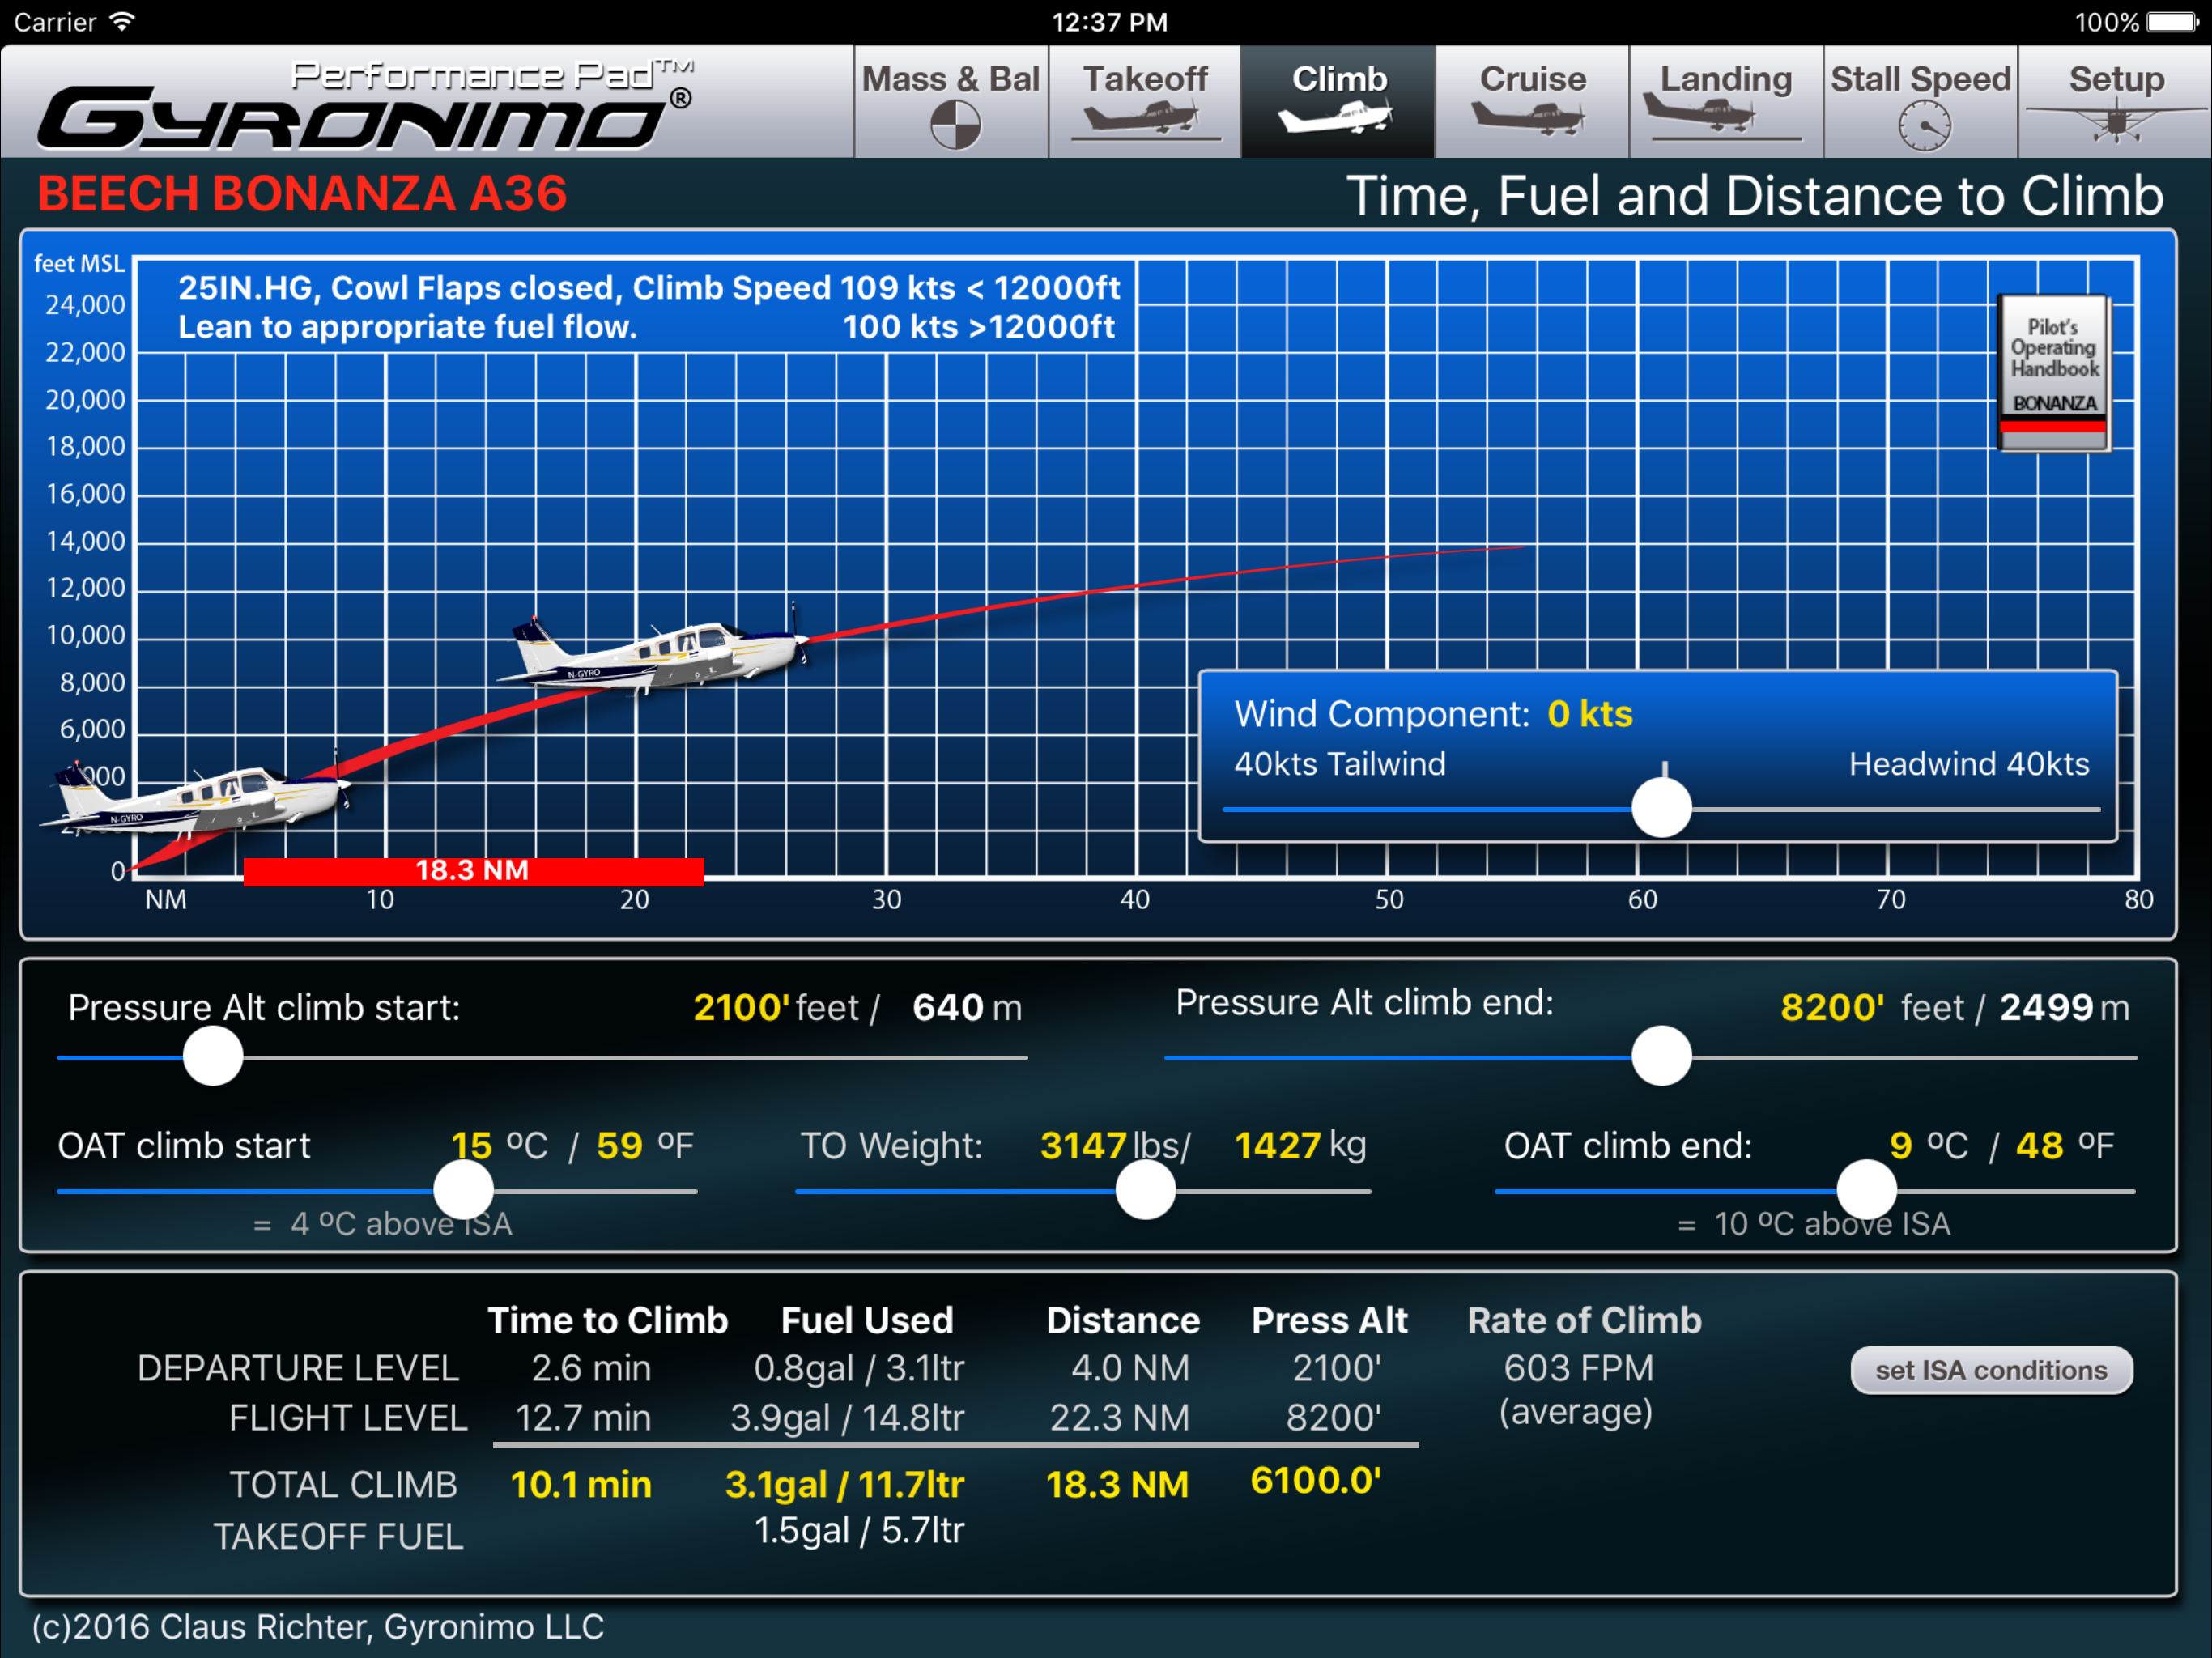Tap the Pressure Alt climb start slider knob

point(213,1056)
